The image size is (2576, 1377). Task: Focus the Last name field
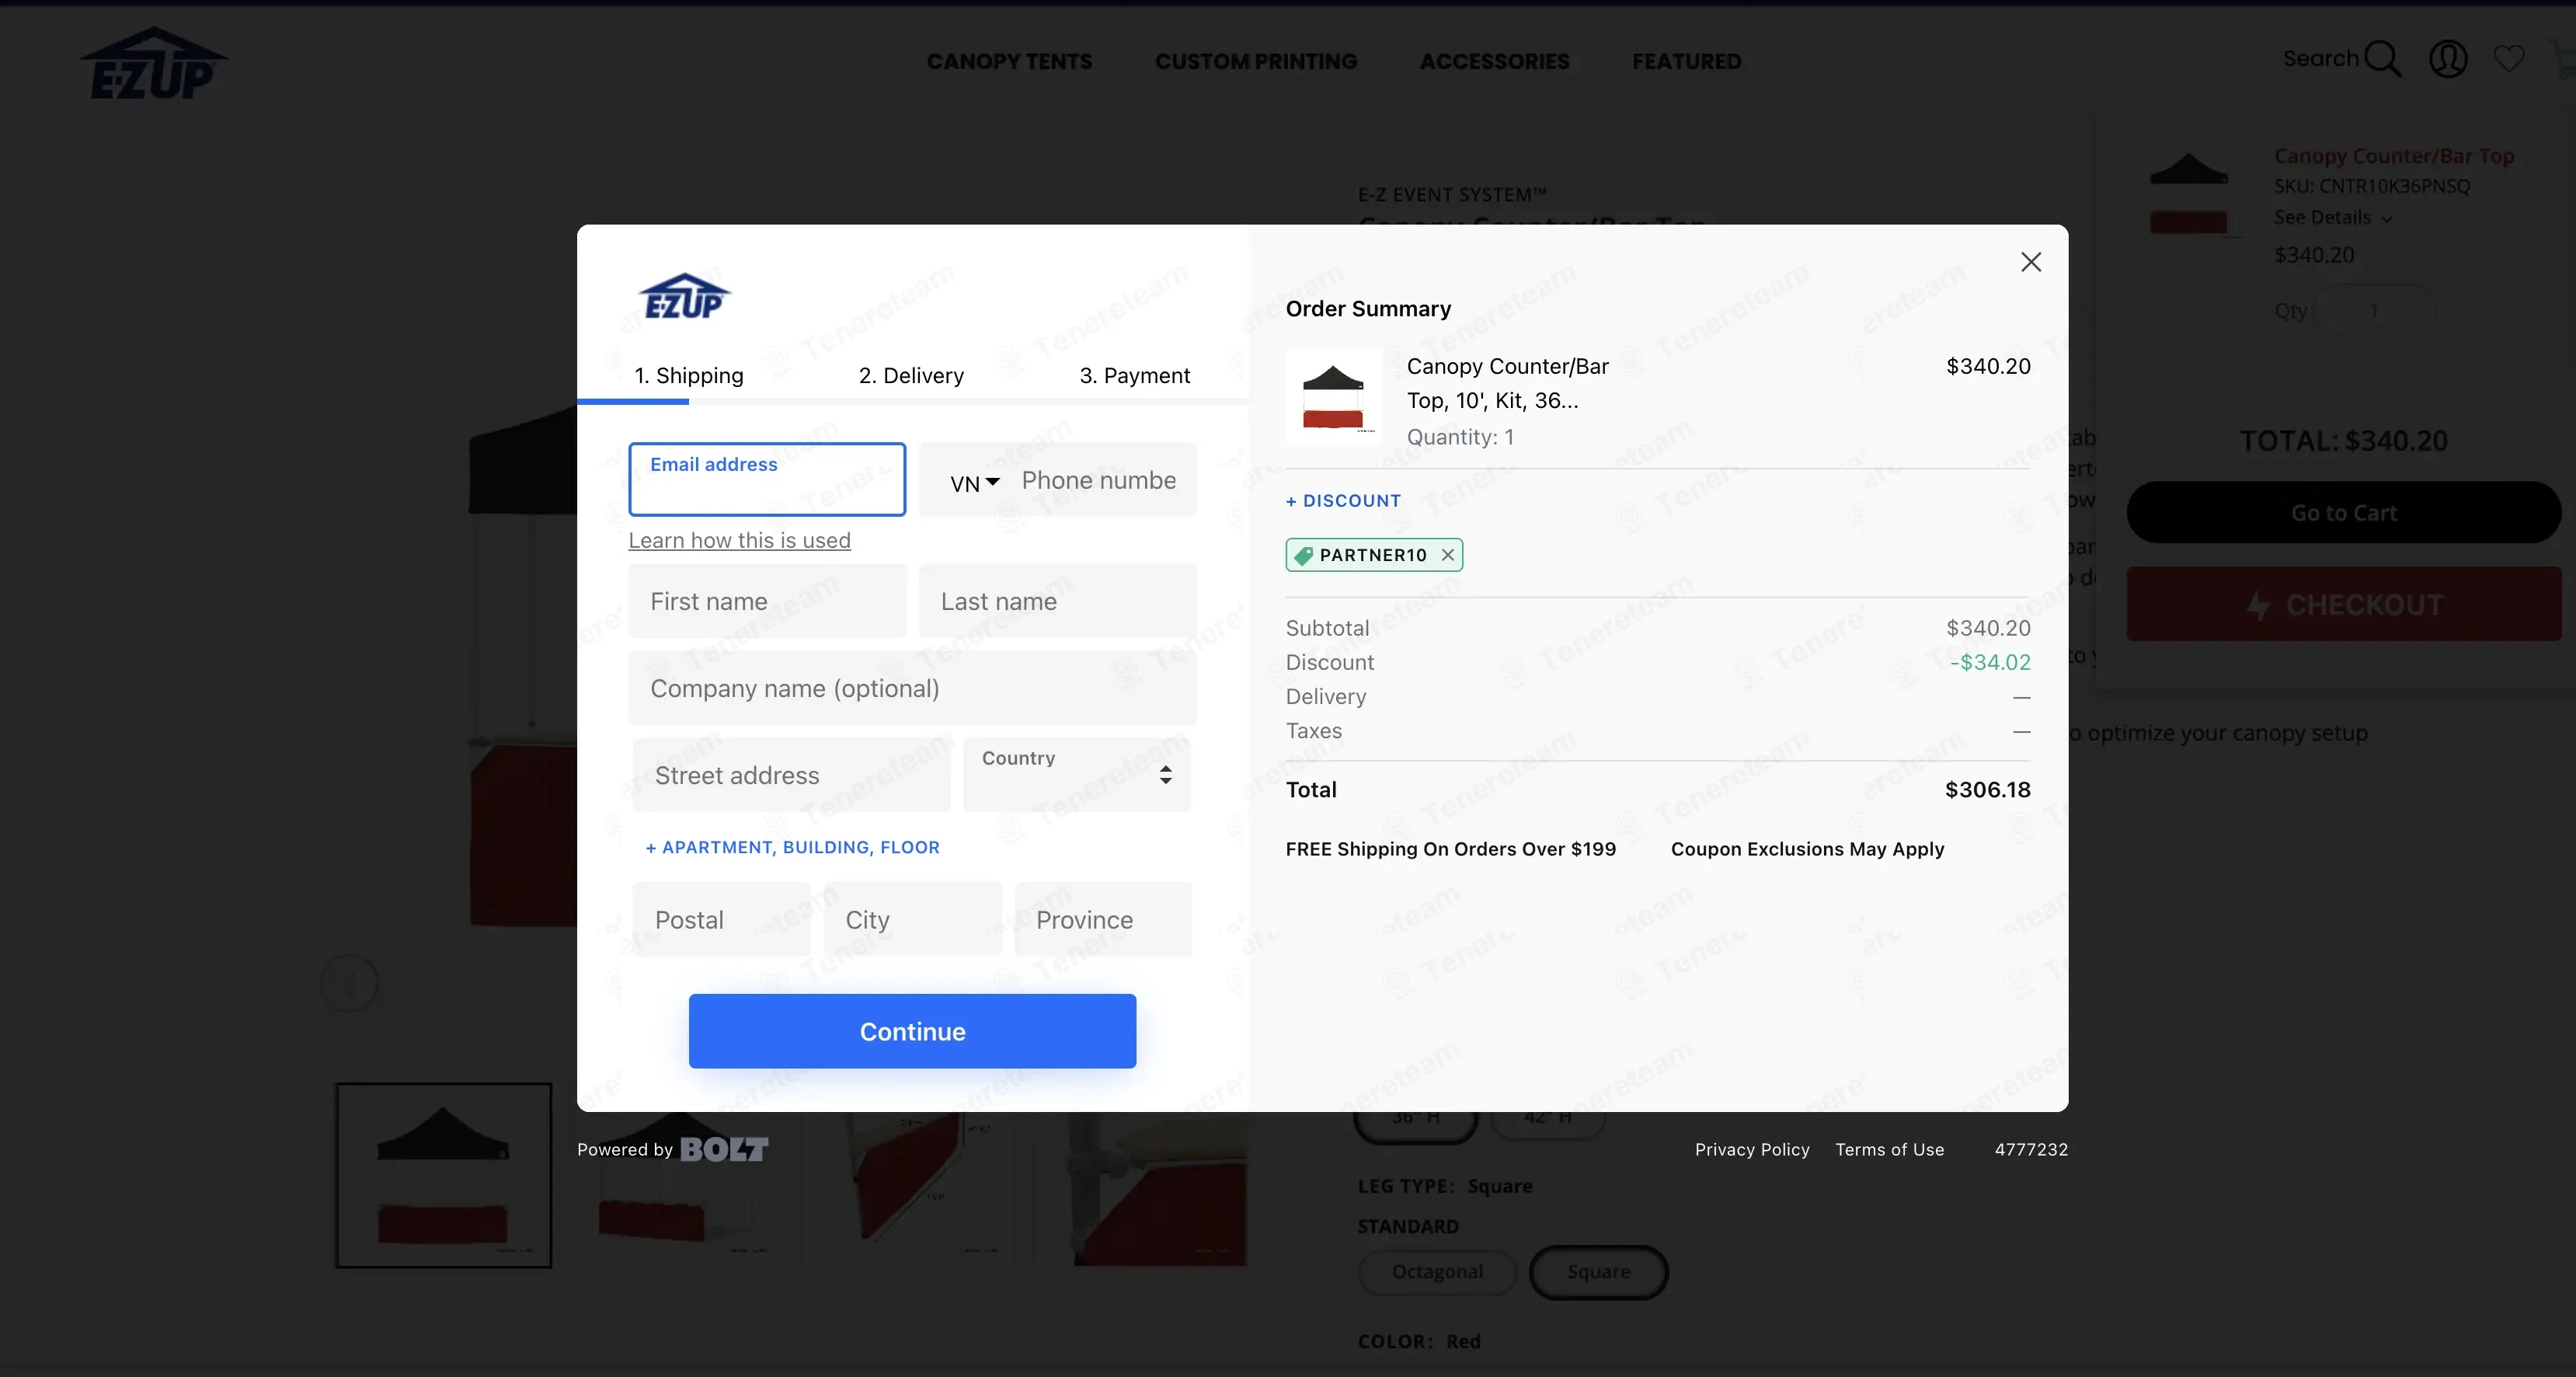click(1058, 601)
